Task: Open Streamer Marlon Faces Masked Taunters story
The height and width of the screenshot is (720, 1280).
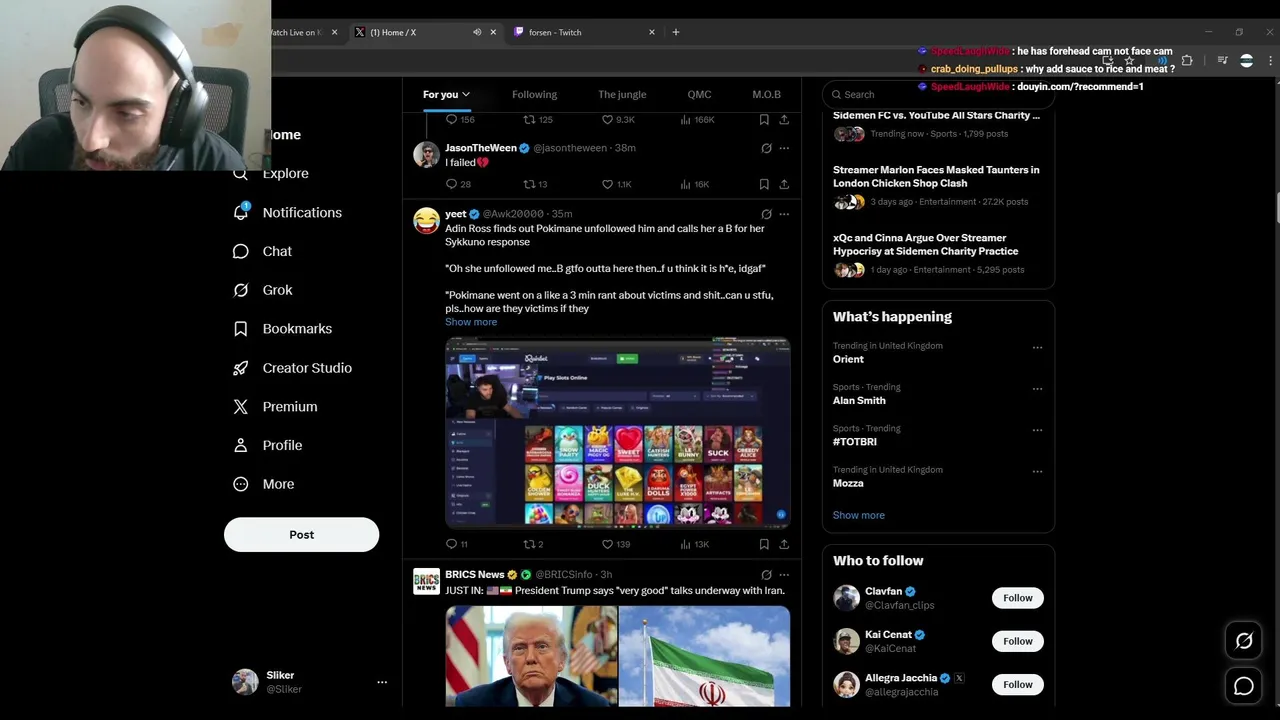Action: [936, 176]
